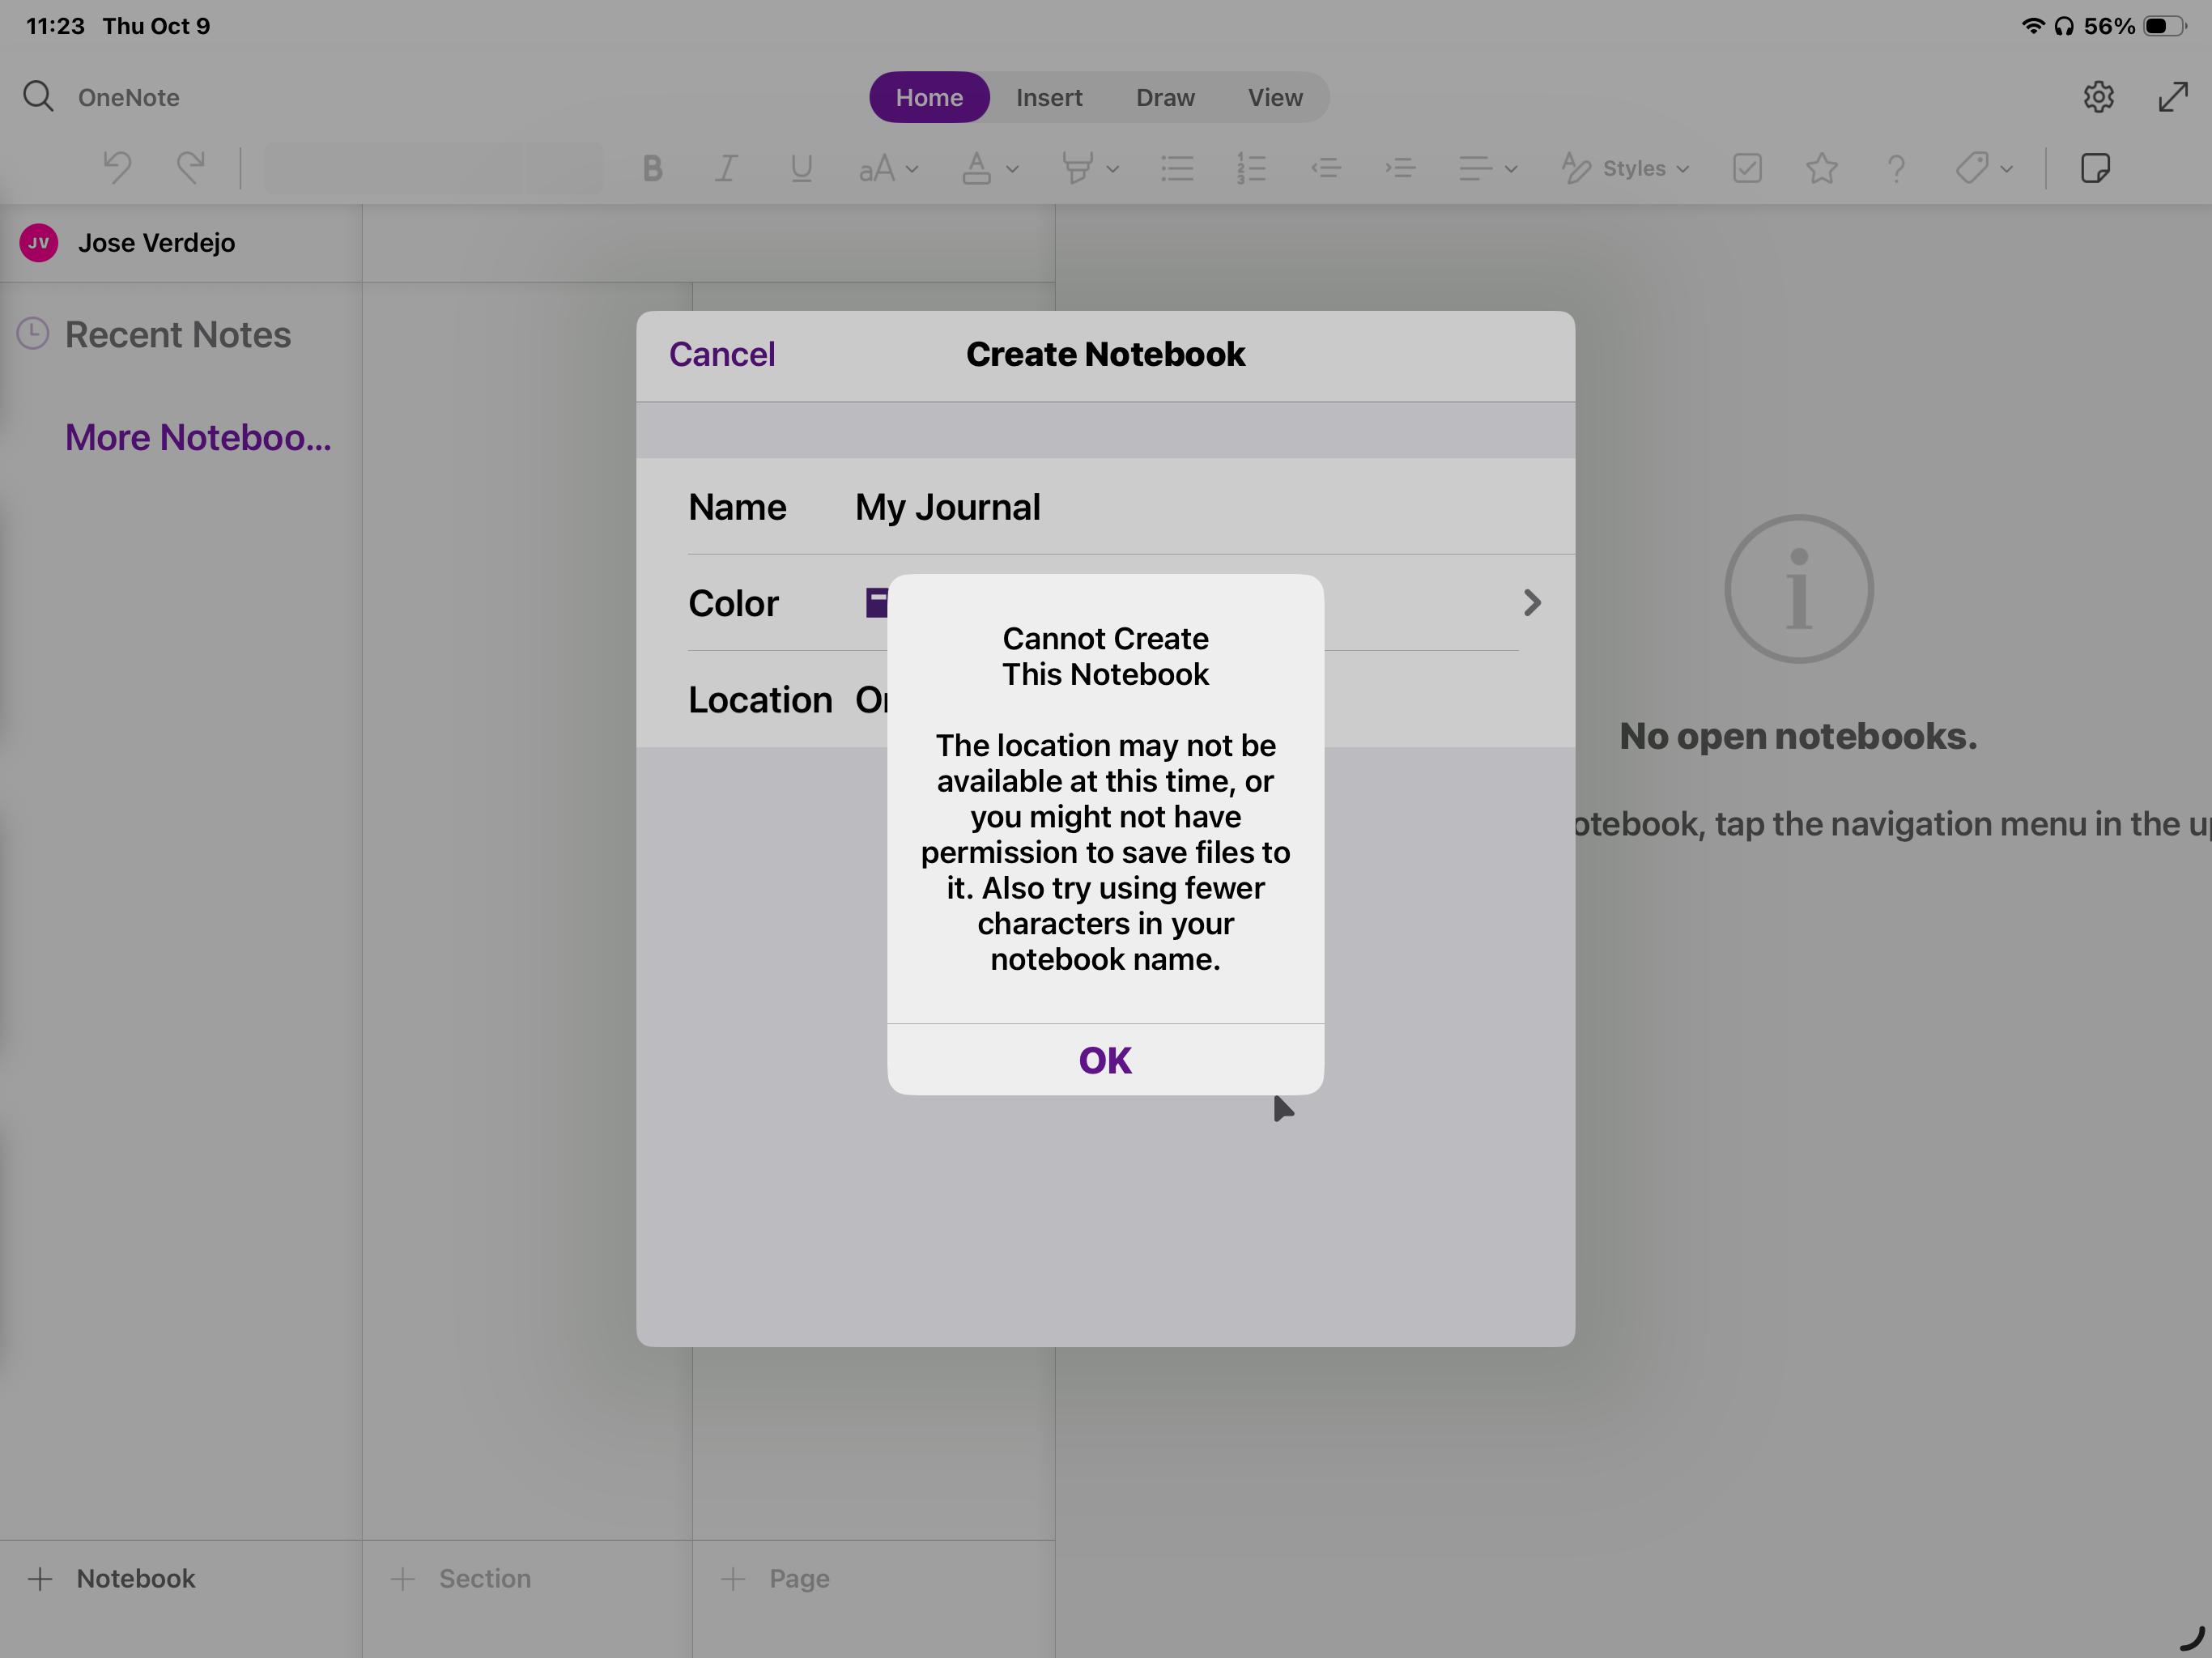Viewport: 2212px width, 1658px height.
Task: Open the settings gear icon
Action: pyautogui.click(x=2098, y=97)
